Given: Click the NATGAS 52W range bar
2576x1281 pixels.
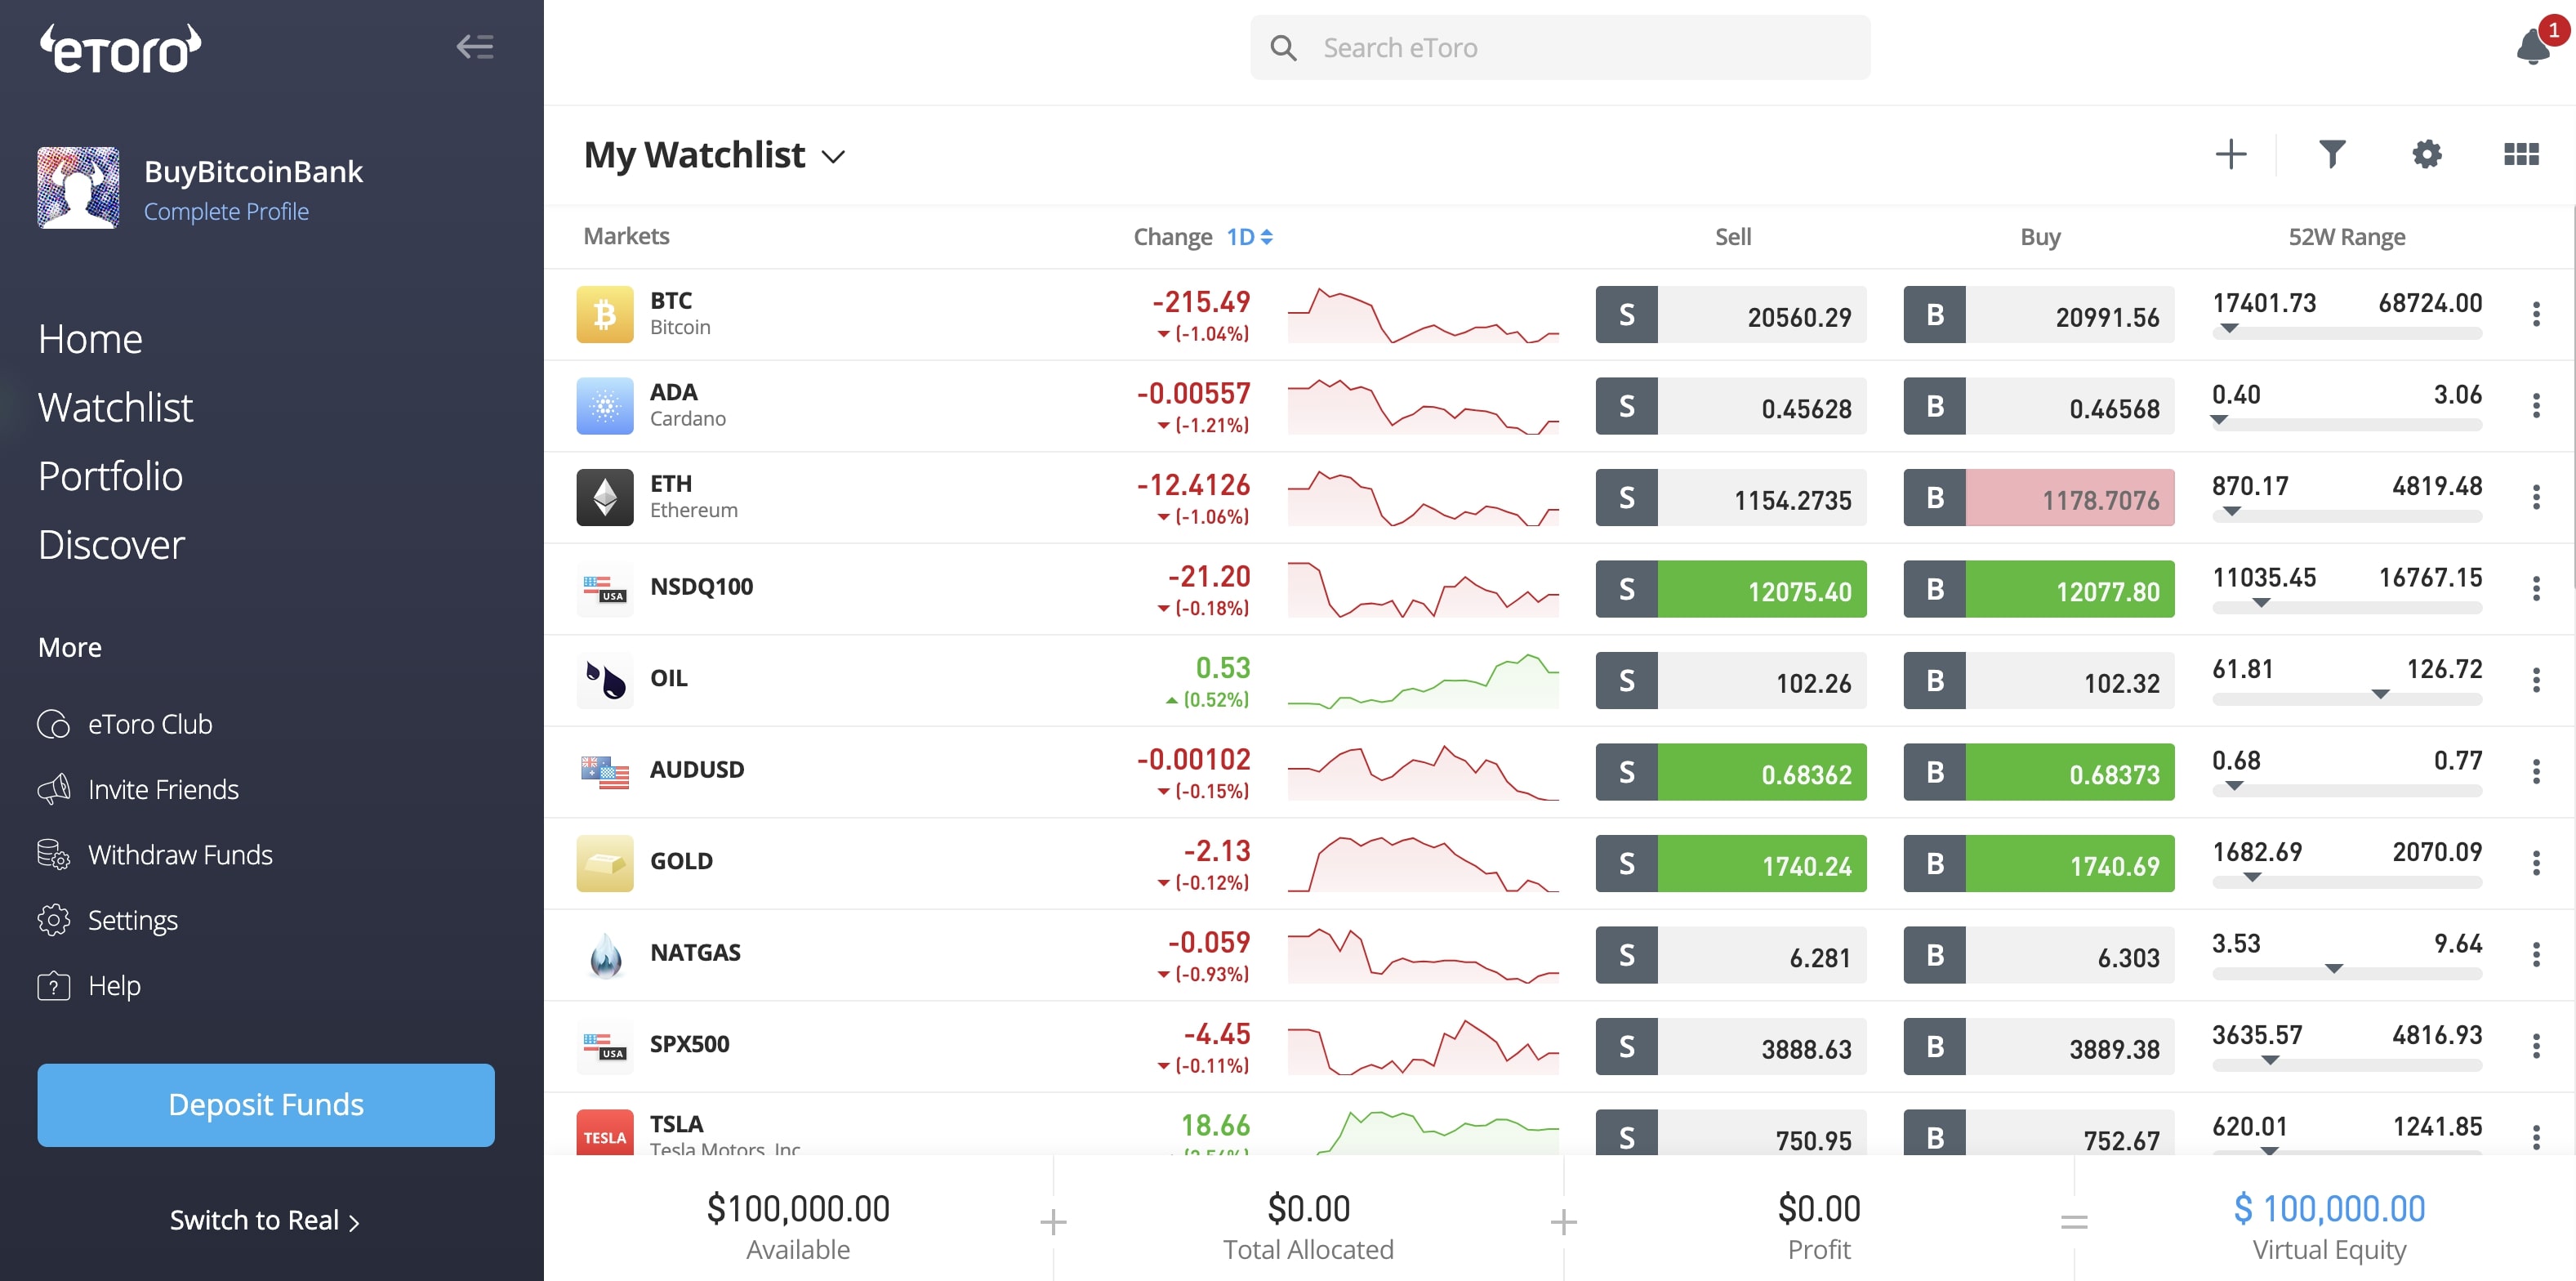Looking at the screenshot, I should [x=2347, y=973].
